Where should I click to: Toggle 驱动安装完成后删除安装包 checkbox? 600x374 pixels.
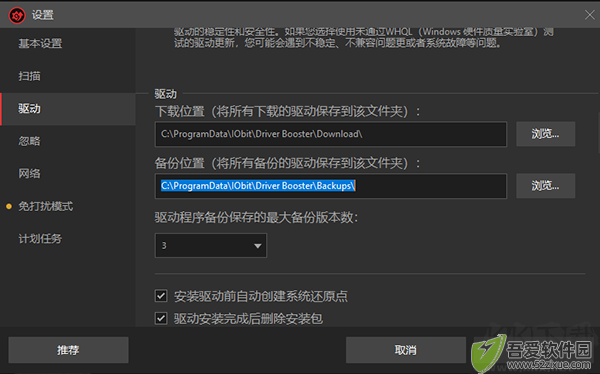161,318
